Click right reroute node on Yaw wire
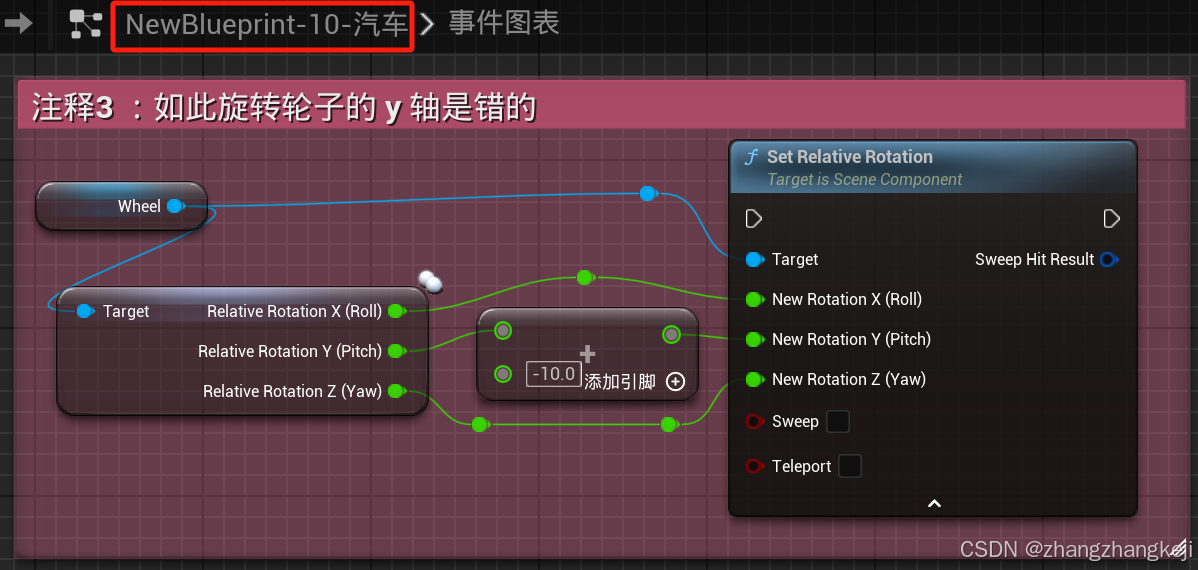The image size is (1198, 570). pos(669,424)
